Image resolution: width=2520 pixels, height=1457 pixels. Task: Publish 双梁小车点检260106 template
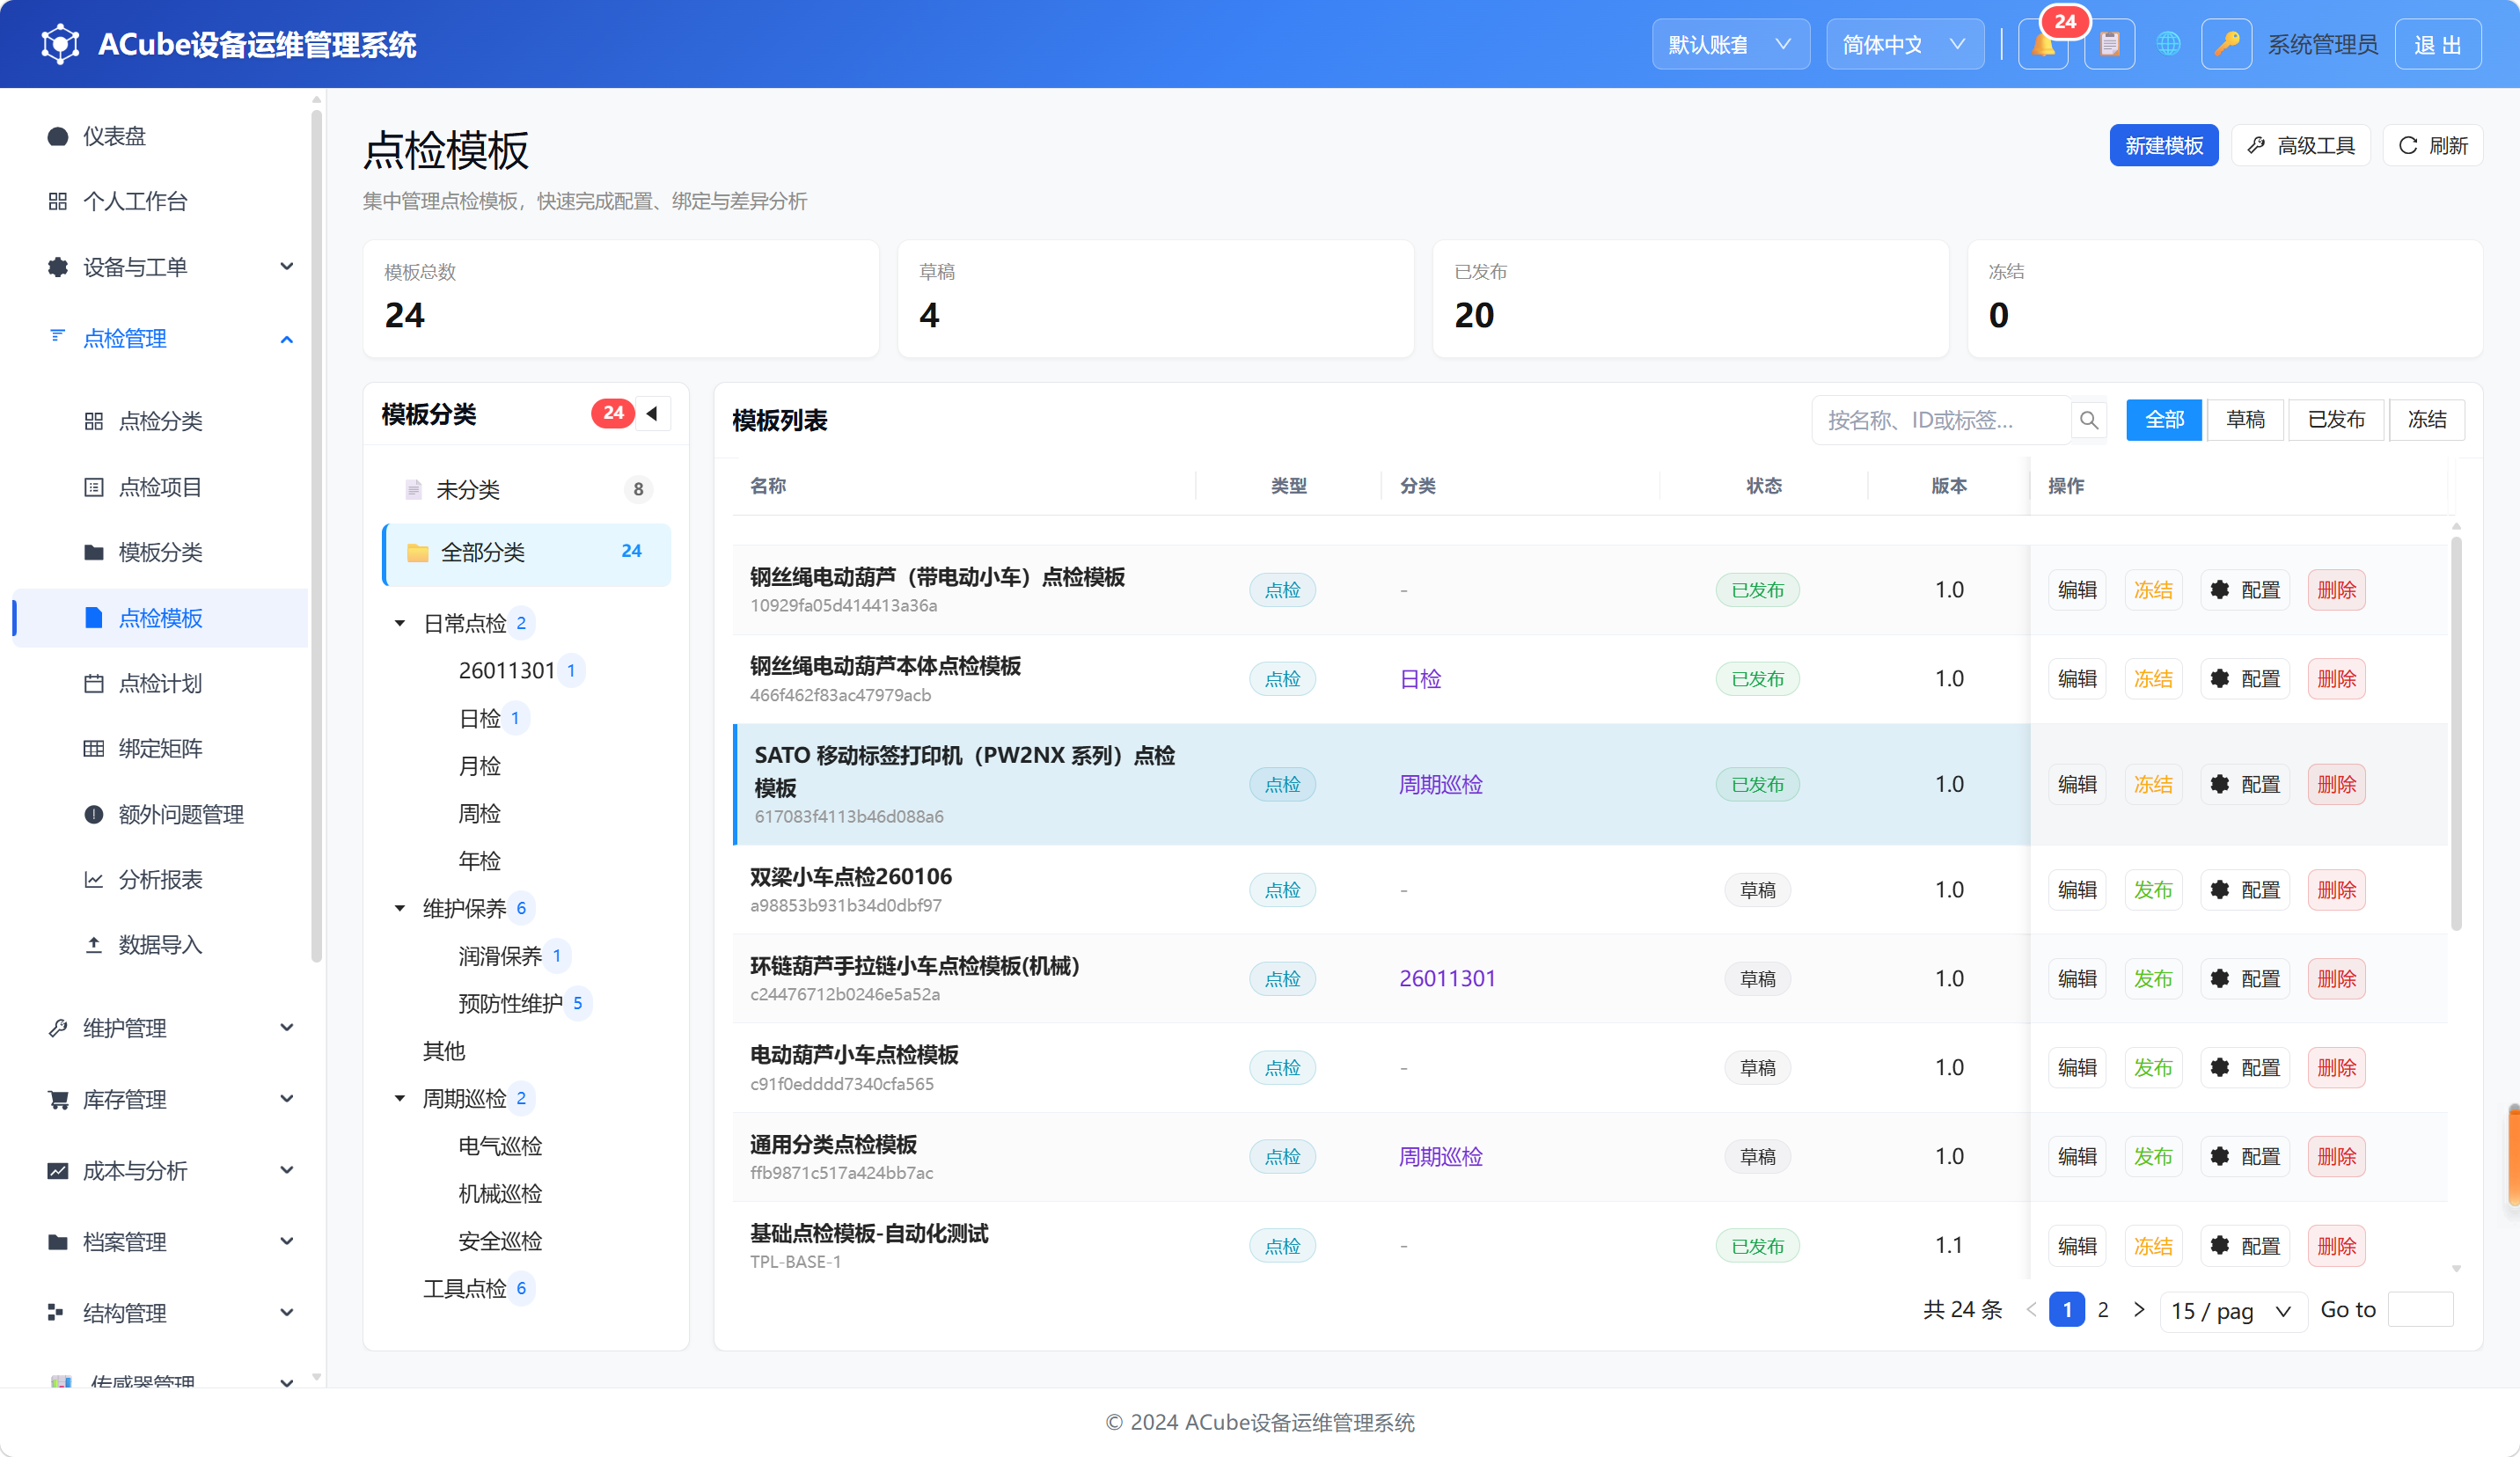click(x=2153, y=890)
